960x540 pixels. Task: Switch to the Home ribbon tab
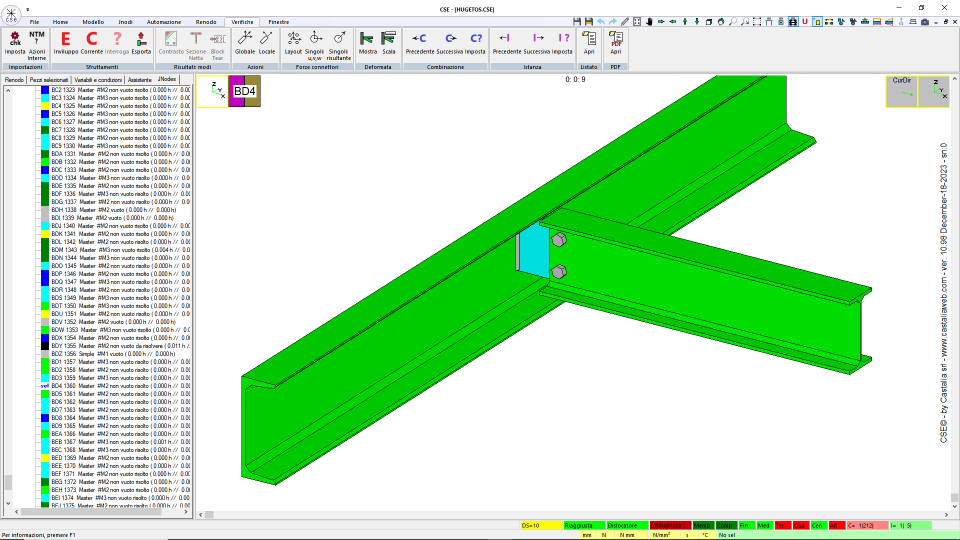[60, 22]
